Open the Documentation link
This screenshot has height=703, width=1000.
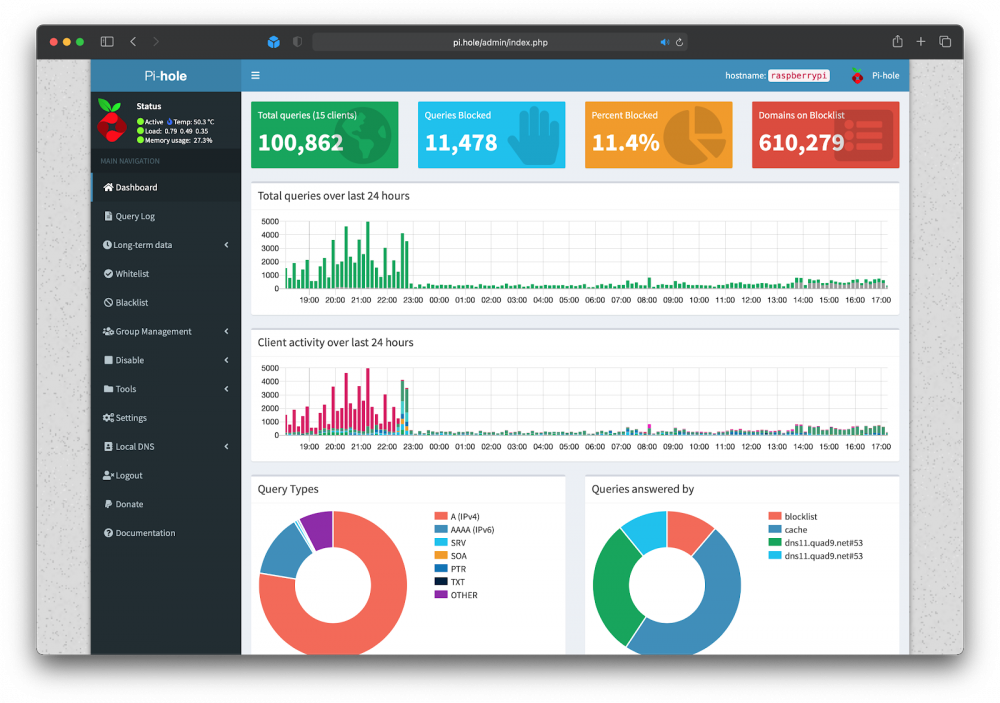point(144,533)
